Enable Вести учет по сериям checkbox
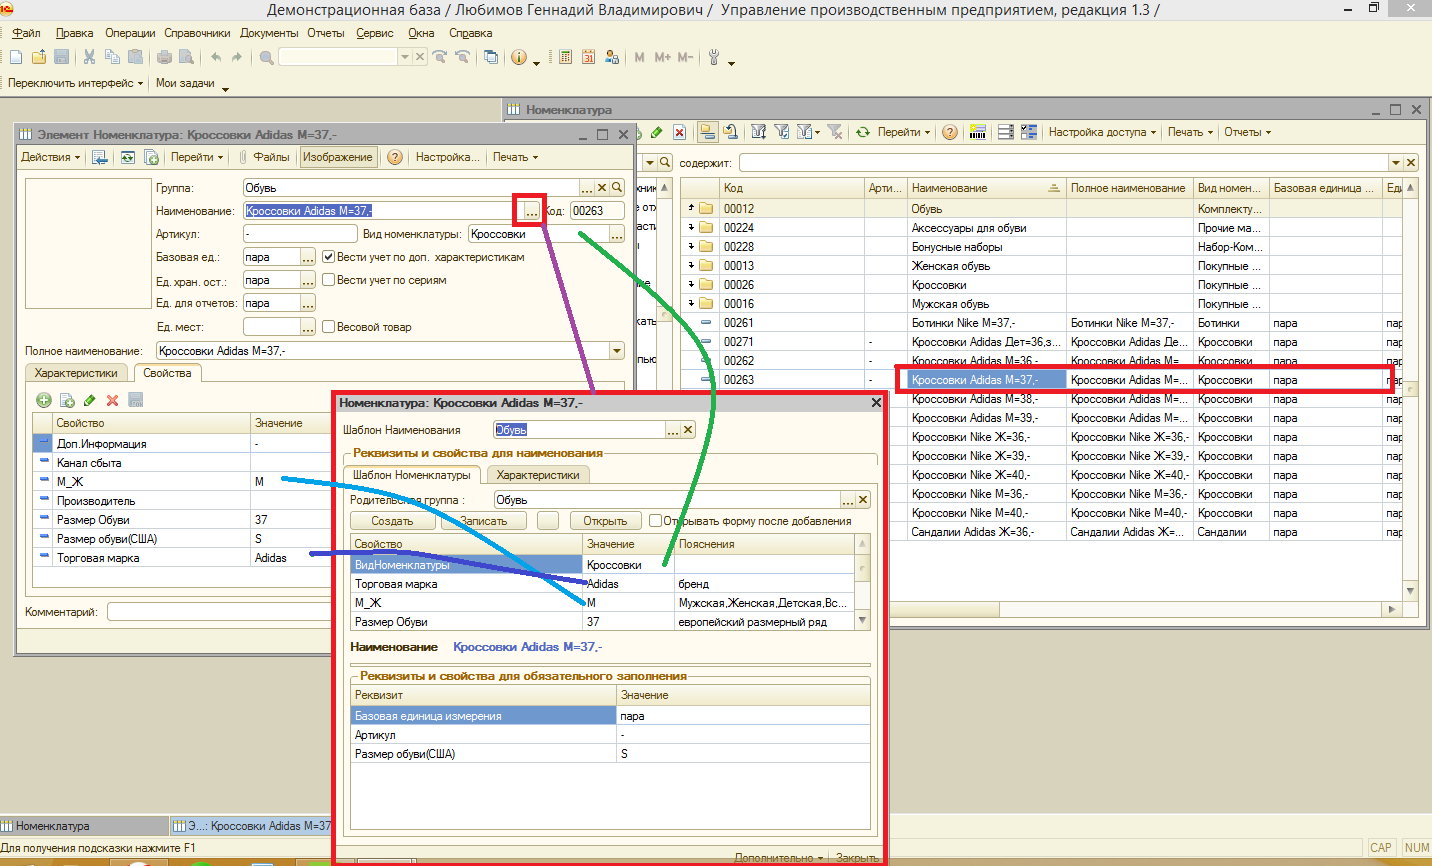 tap(328, 280)
